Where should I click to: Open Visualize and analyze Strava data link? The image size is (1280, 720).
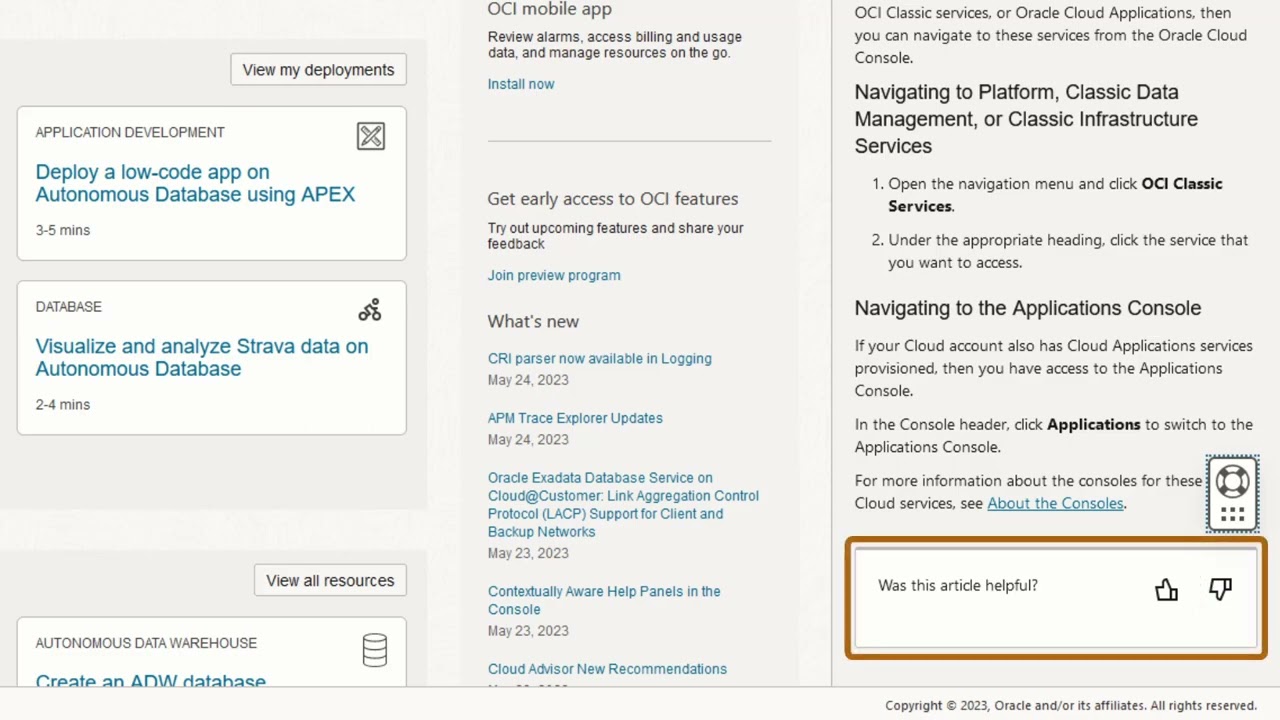202,357
